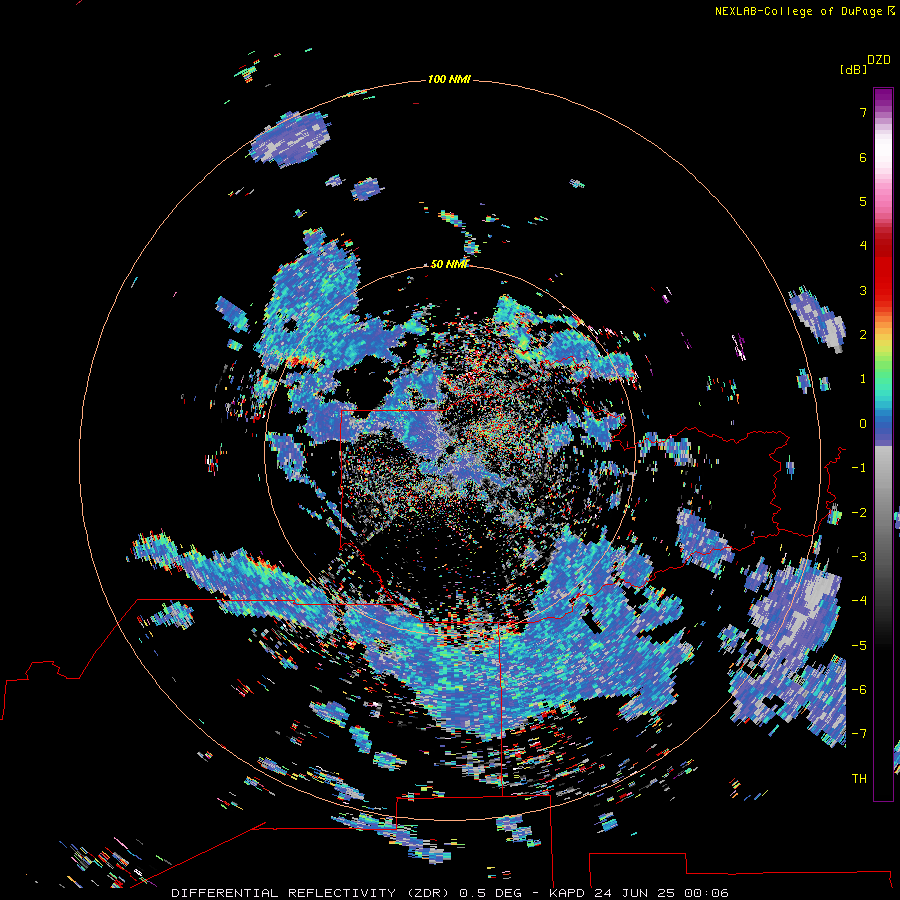Click the 100 NMI range ring label

[449, 79]
